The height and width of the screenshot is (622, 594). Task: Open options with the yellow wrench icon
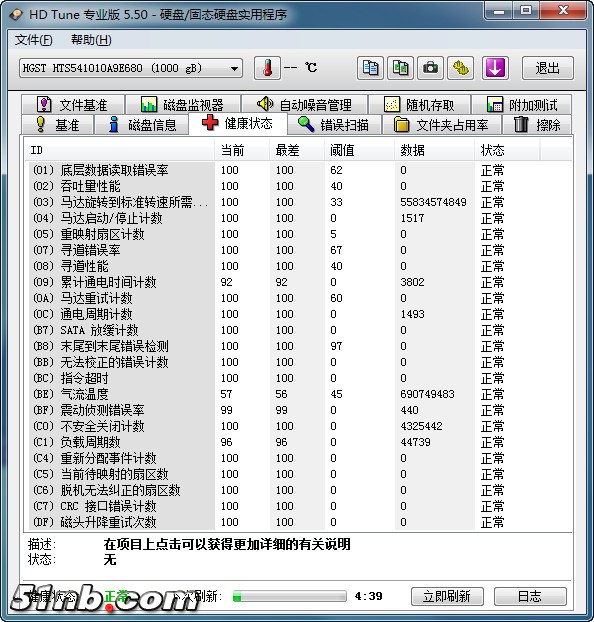pyautogui.click(x=460, y=68)
